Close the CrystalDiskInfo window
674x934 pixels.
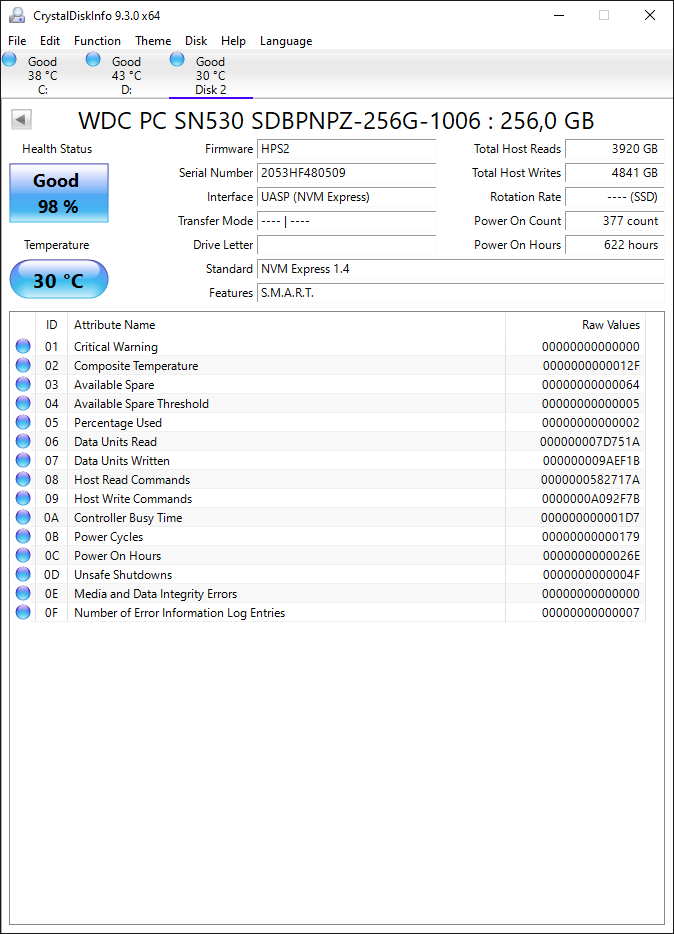tap(650, 15)
